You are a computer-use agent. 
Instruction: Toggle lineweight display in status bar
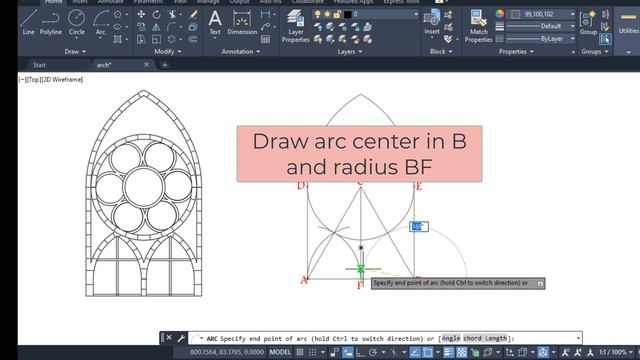(449, 352)
